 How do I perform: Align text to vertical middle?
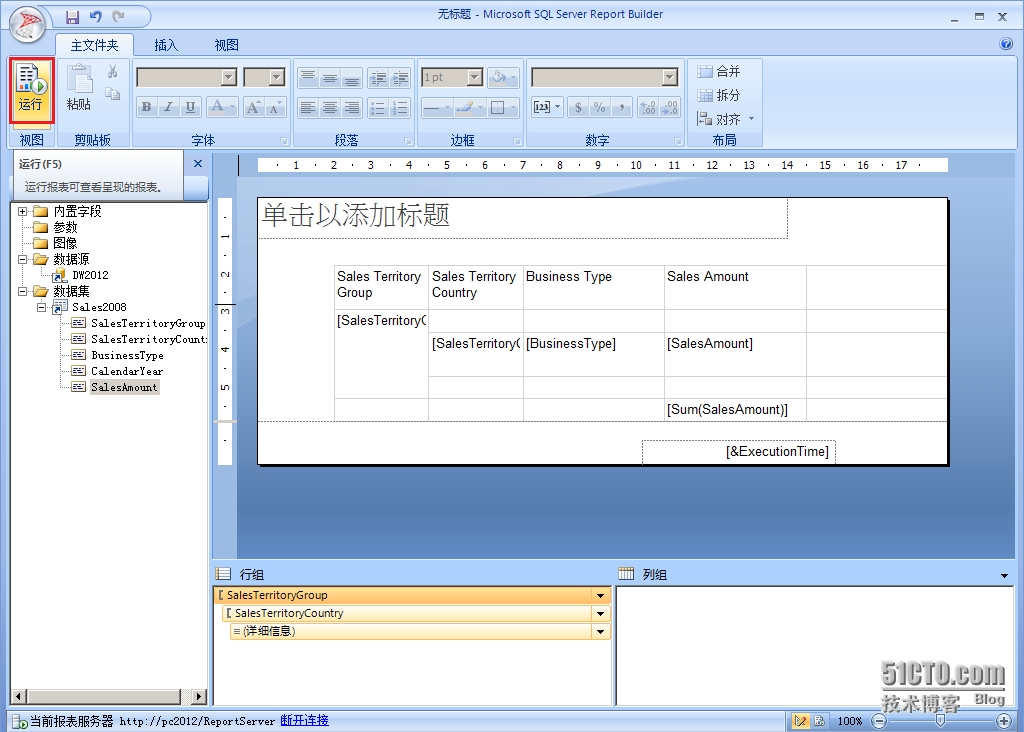(x=330, y=78)
